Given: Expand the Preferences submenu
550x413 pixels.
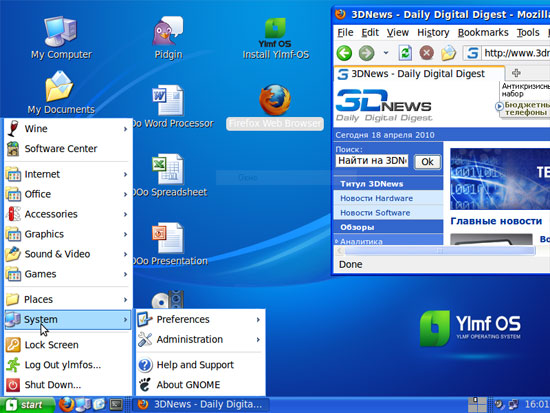Looking at the screenshot, I should point(200,319).
